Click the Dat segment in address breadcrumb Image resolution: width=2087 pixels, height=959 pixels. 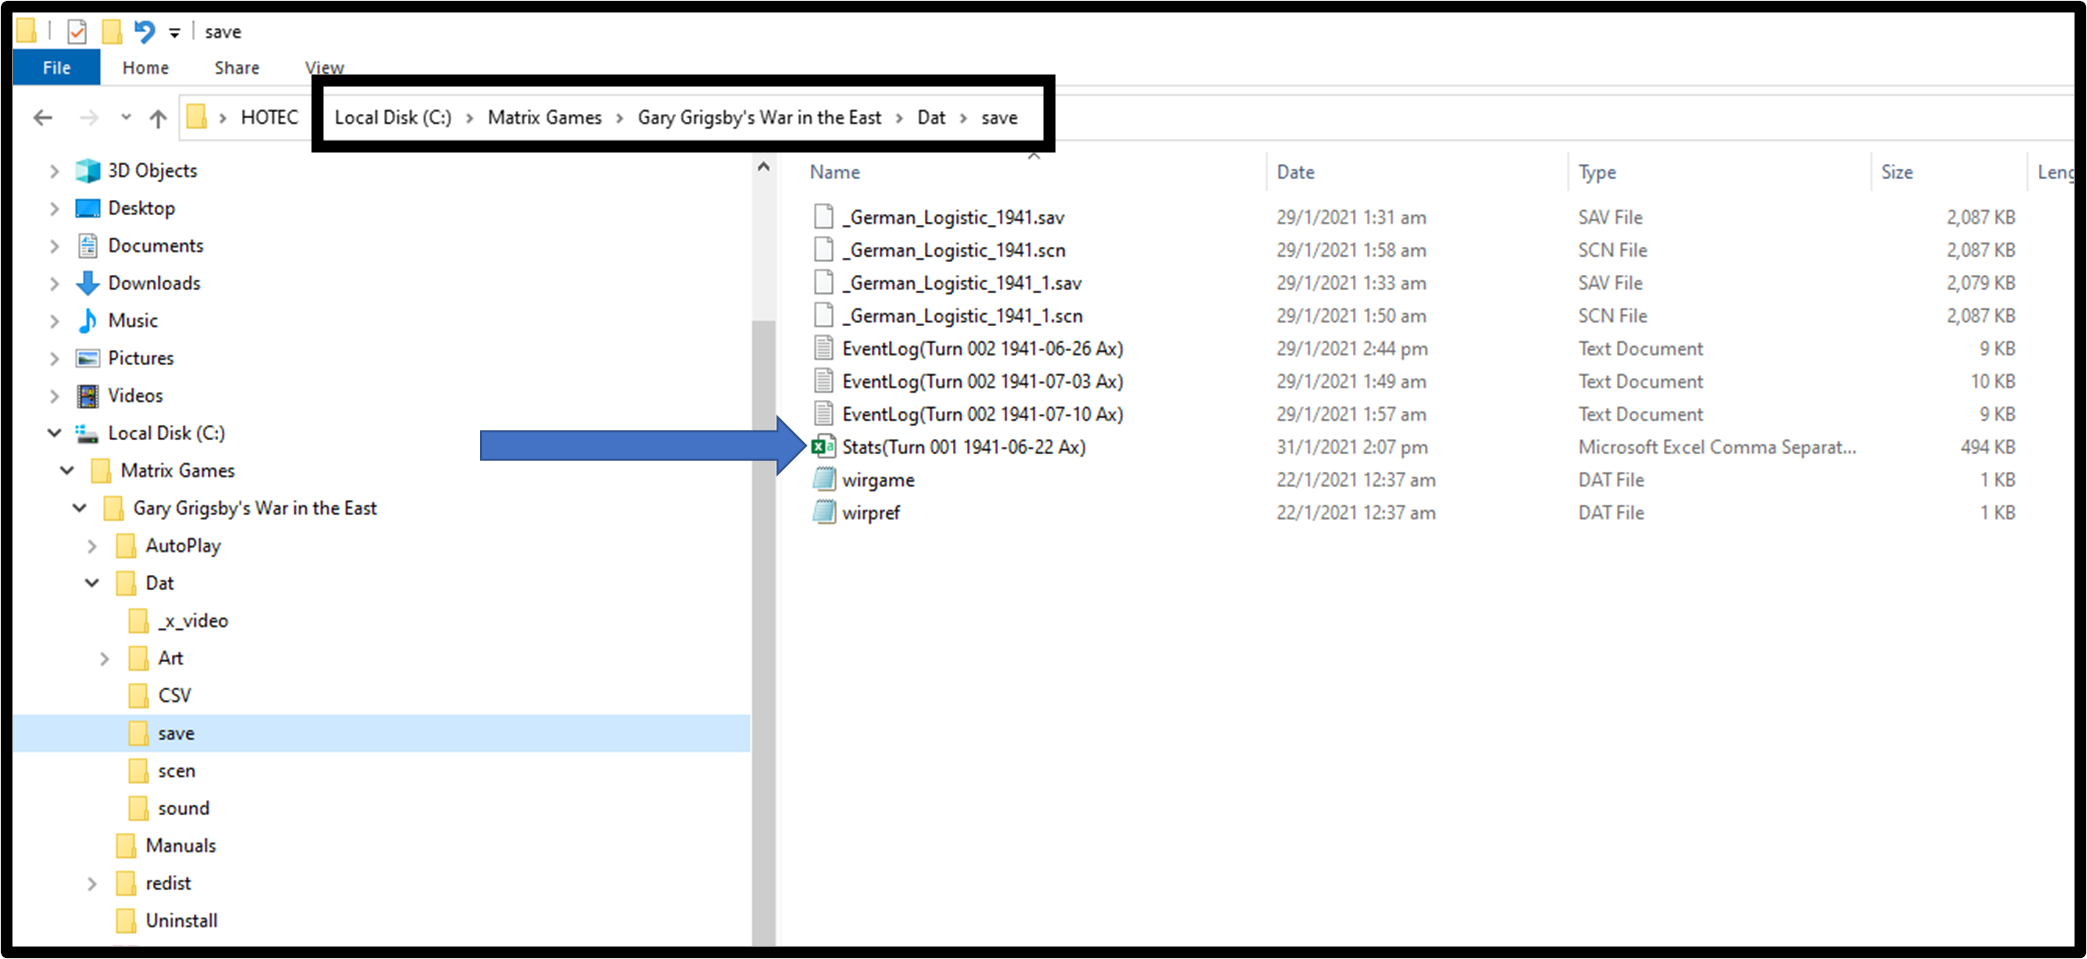tap(931, 118)
